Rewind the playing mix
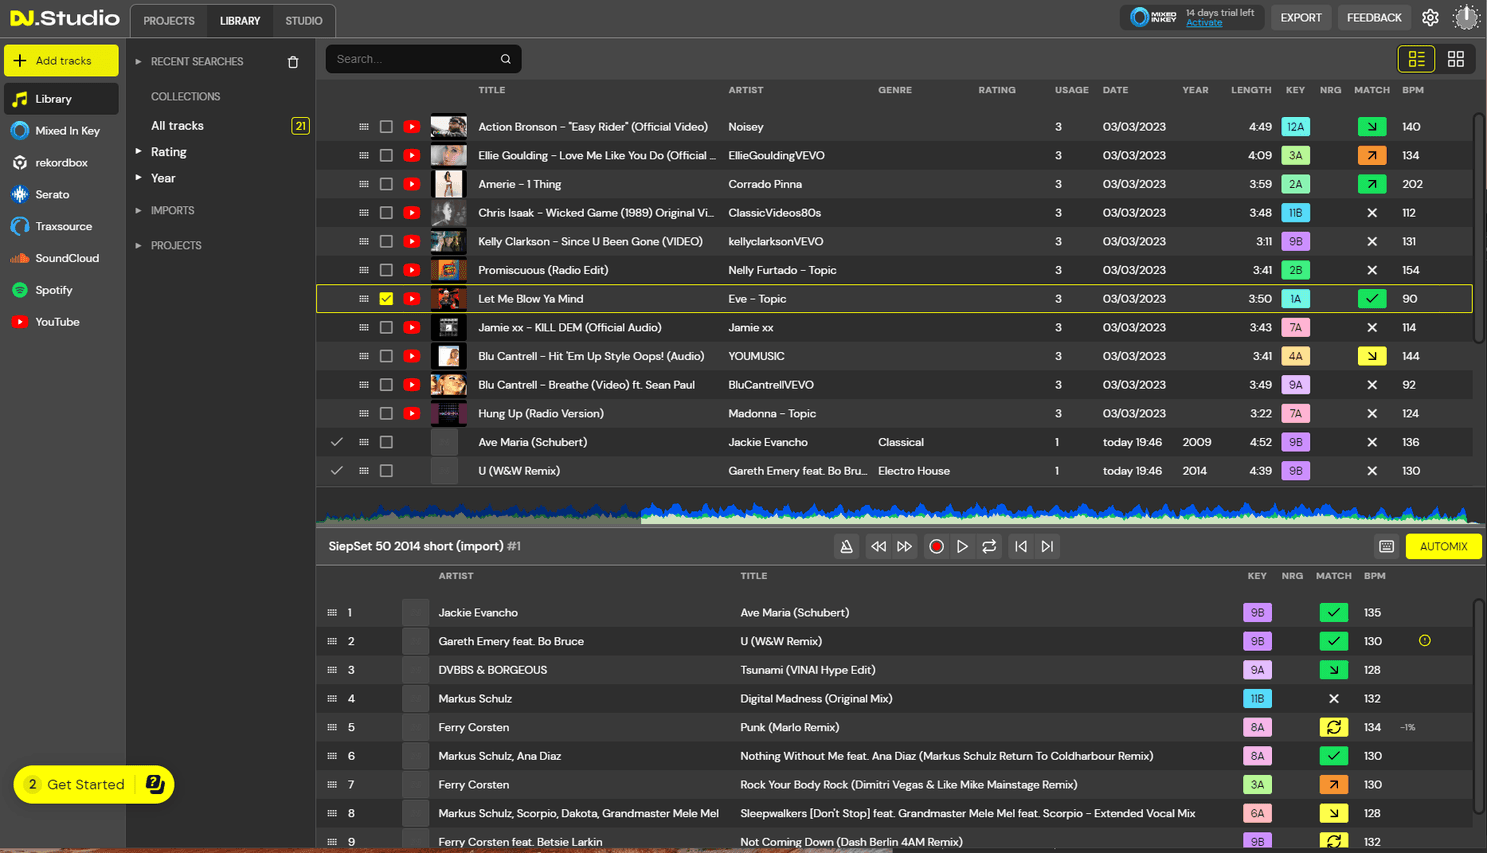This screenshot has height=853, width=1487. point(878,546)
